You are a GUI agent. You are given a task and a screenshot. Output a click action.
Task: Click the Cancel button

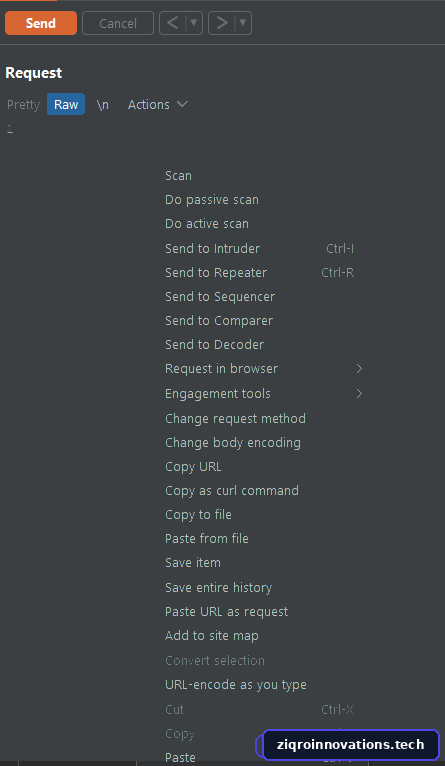tap(118, 23)
